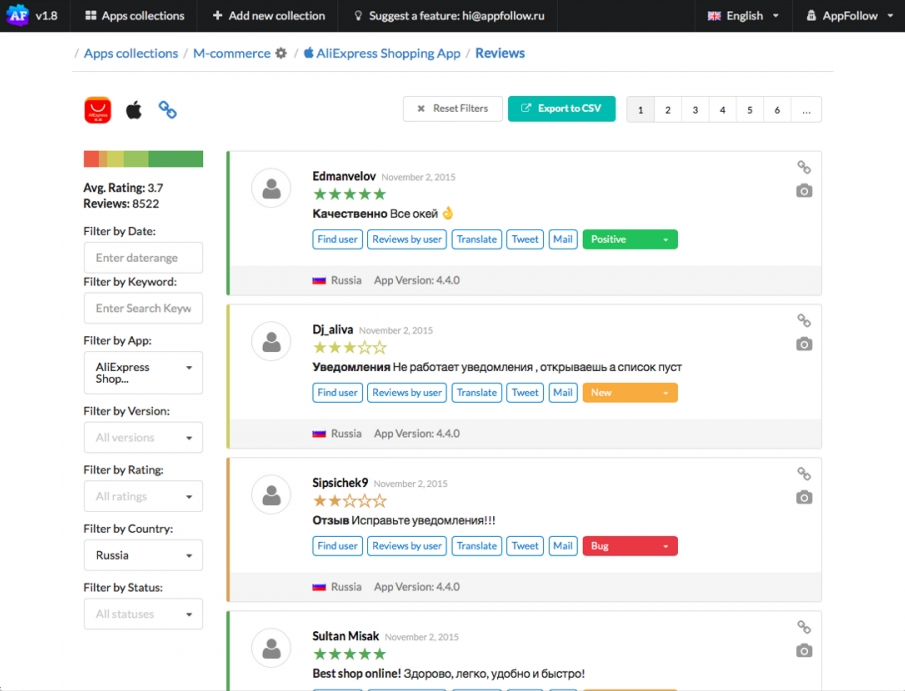Open camera icon on Sipsichek9 review
This screenshot has height=691, width=905.
pyautogui.click(x=804, y=497)
